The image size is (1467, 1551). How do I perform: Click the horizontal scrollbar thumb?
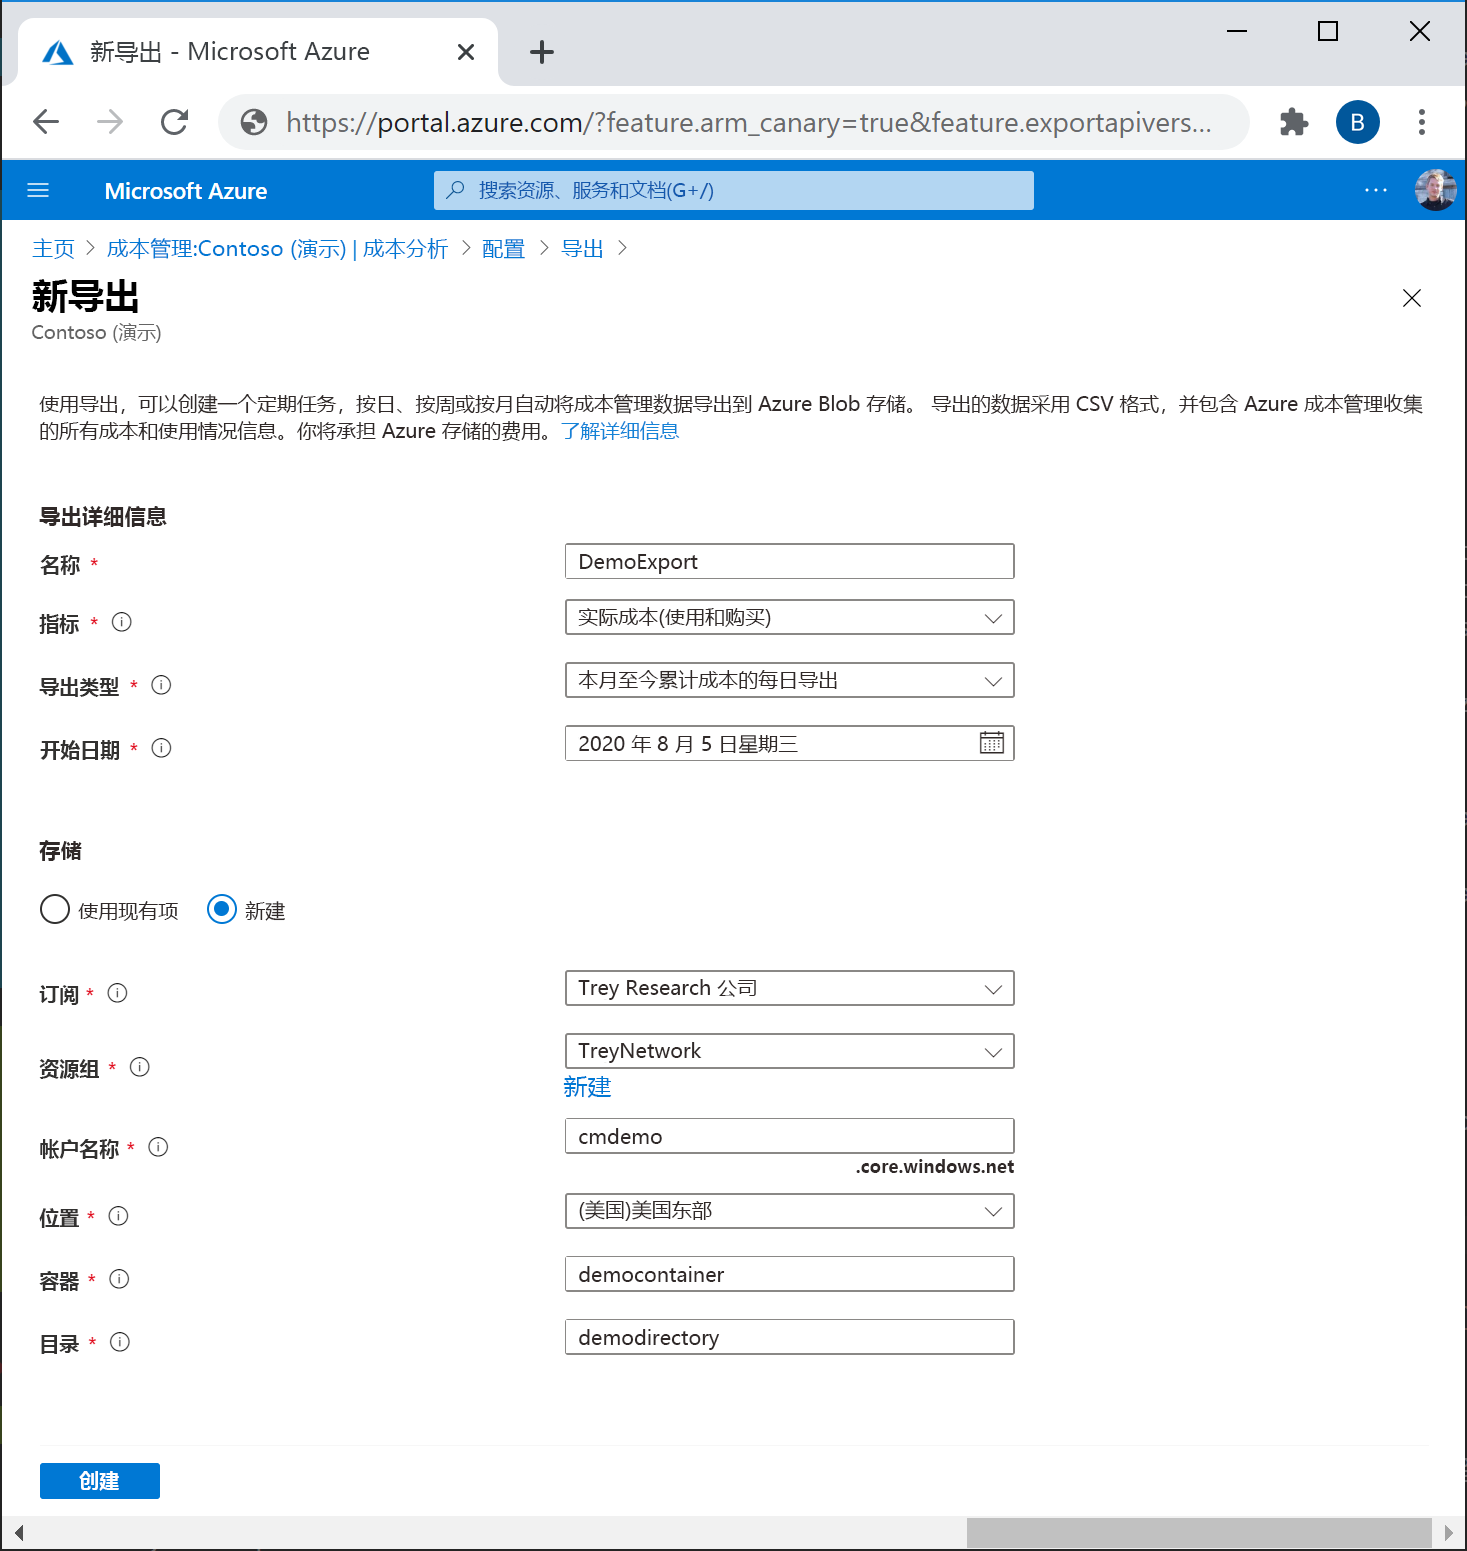click(1199, 1532)
